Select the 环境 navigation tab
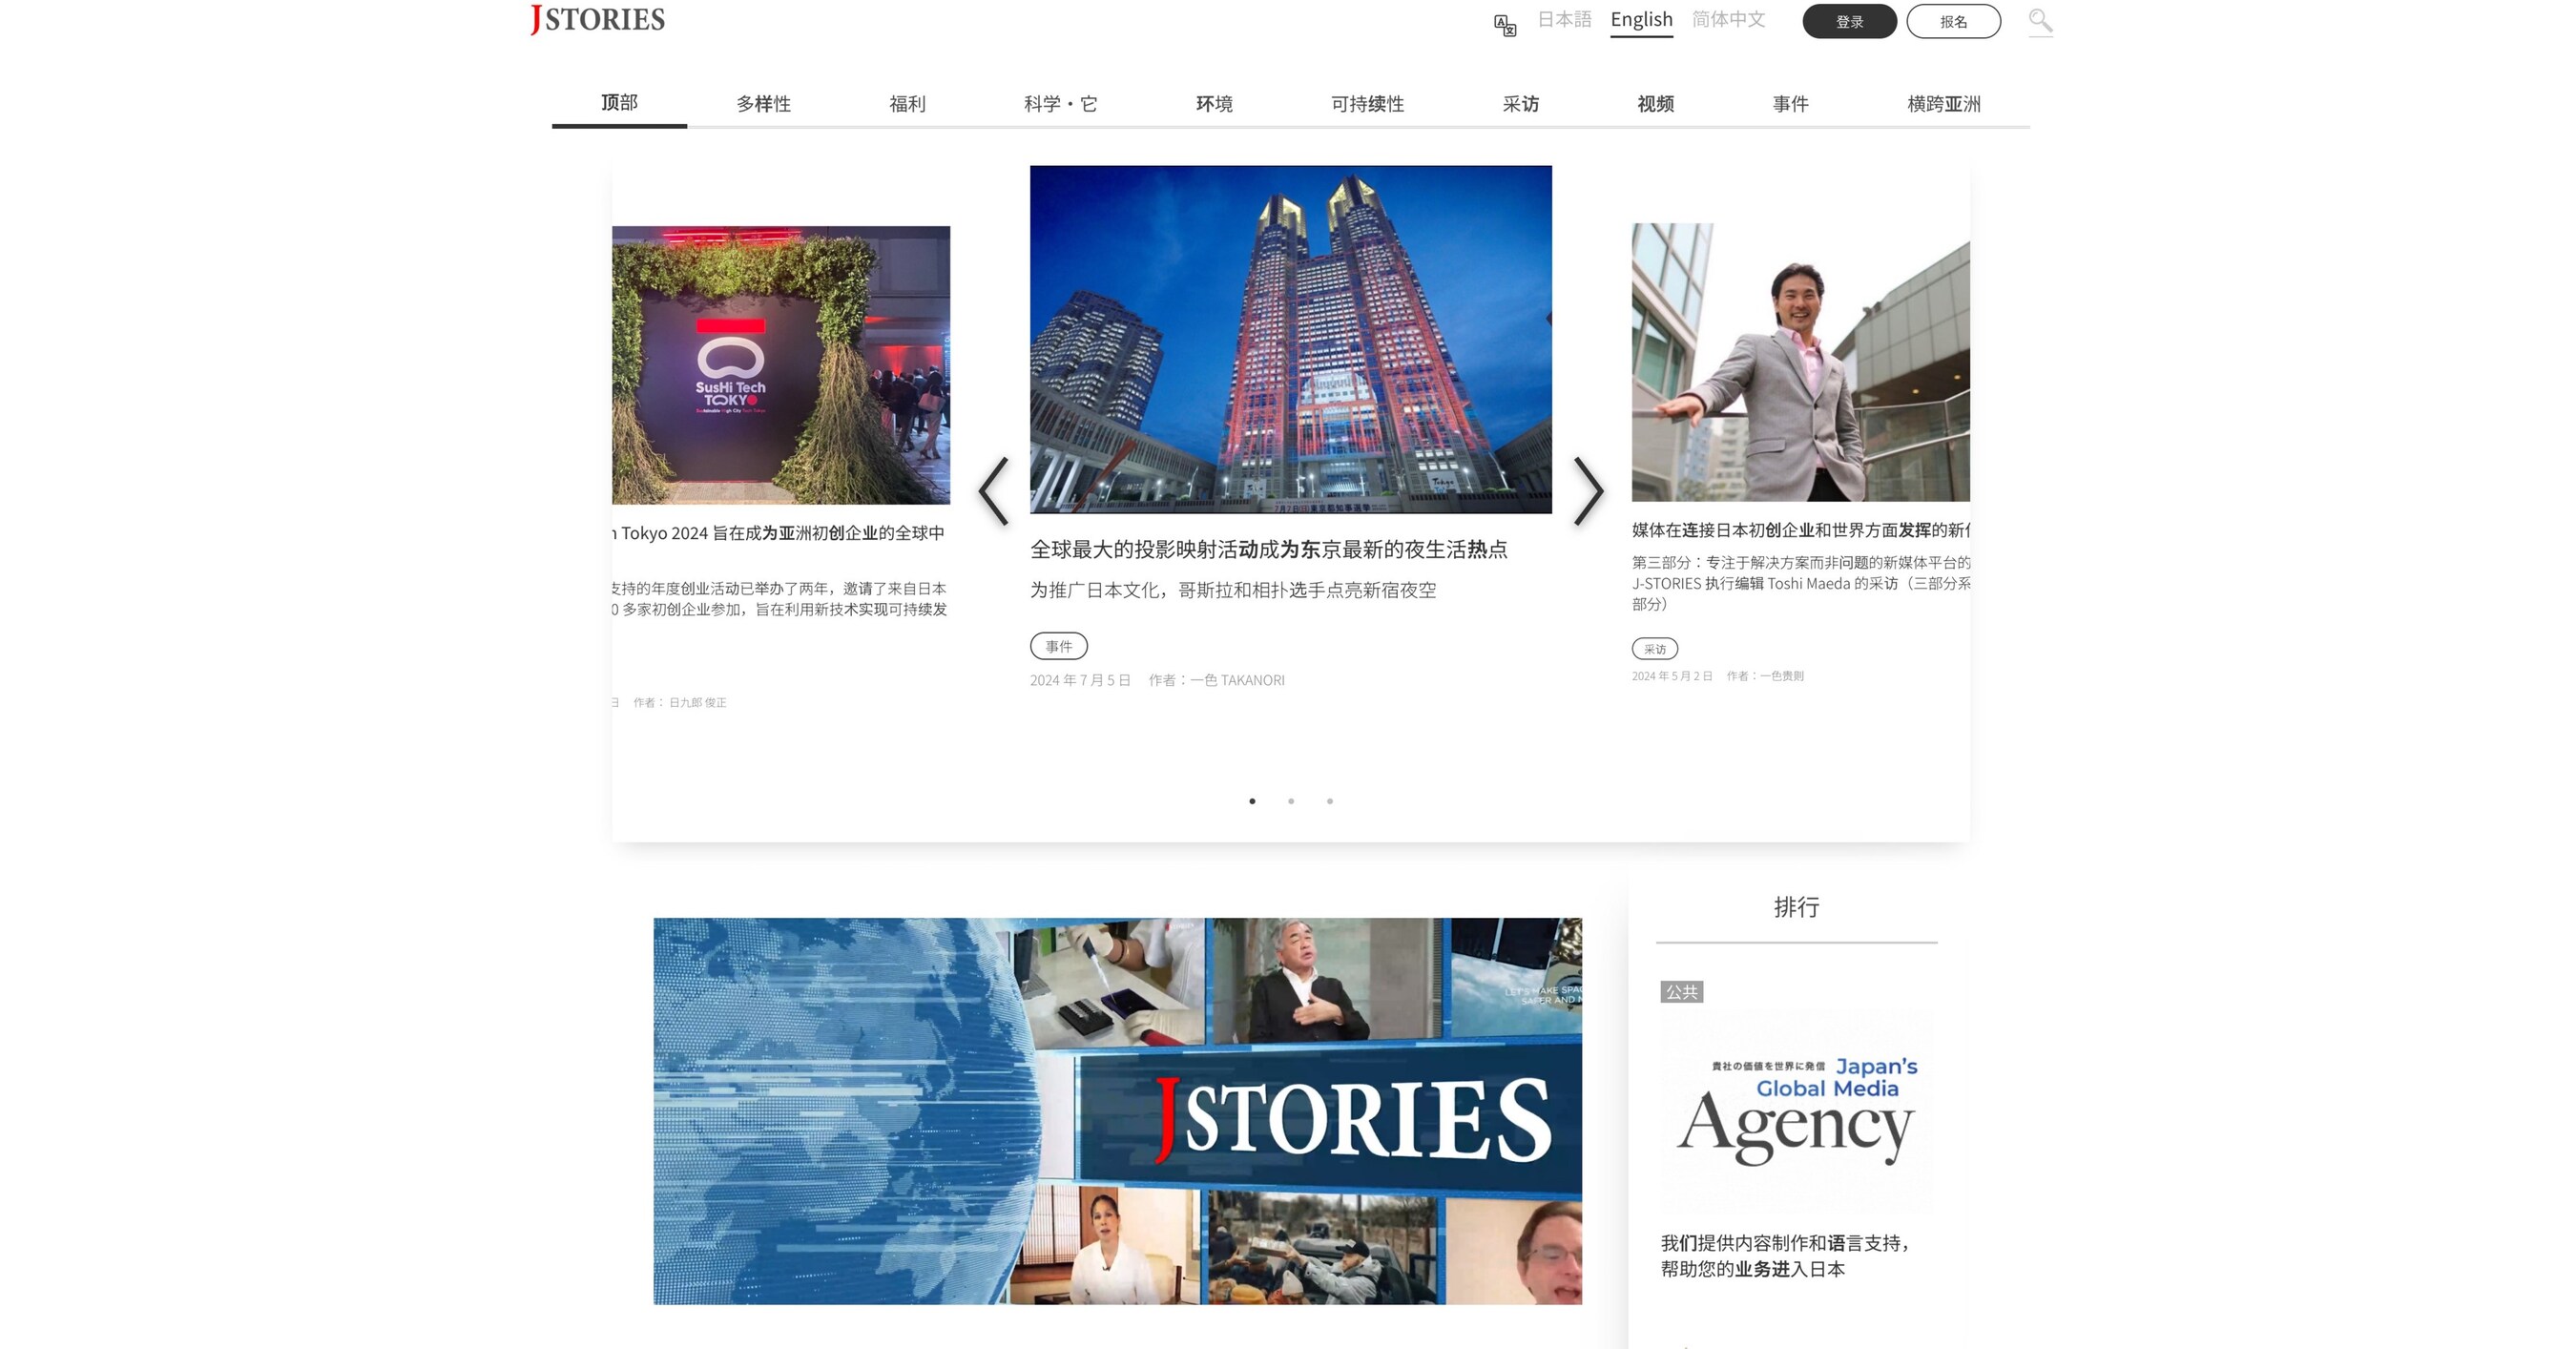The height and width of the screenshot is (1349, 2576). pyautogui.click(x=1215, y=103)
